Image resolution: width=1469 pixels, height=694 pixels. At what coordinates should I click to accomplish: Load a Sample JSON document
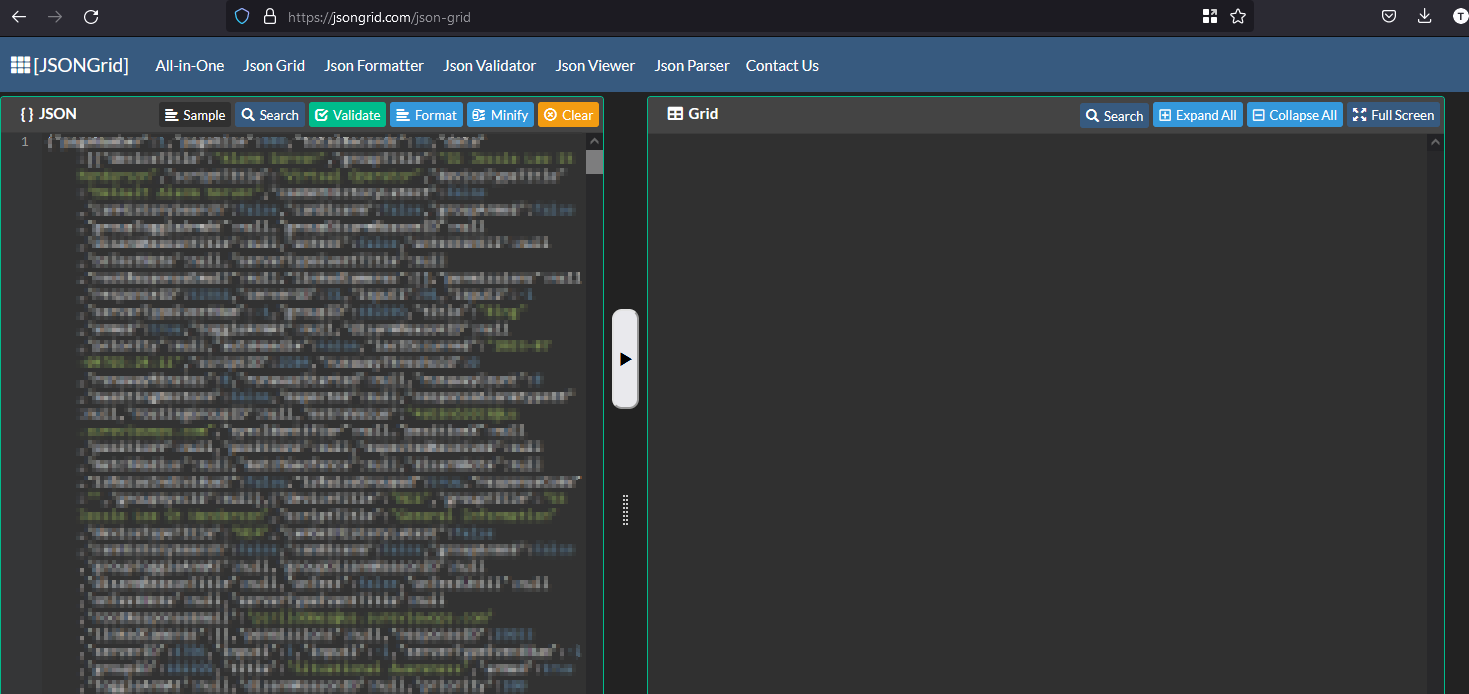pos(194,114)
